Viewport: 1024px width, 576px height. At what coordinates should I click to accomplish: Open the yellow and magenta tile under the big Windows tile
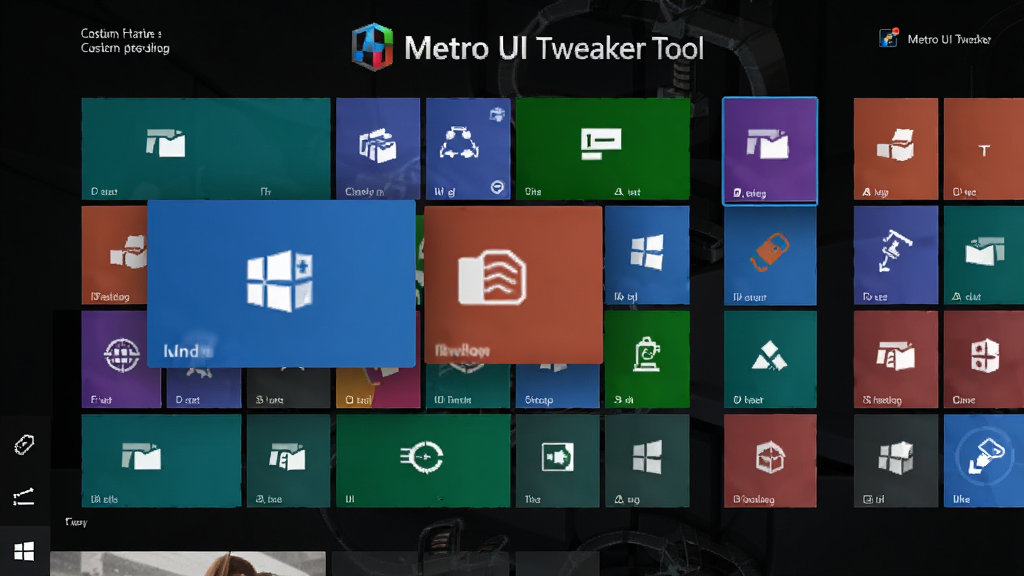point(378,388)
